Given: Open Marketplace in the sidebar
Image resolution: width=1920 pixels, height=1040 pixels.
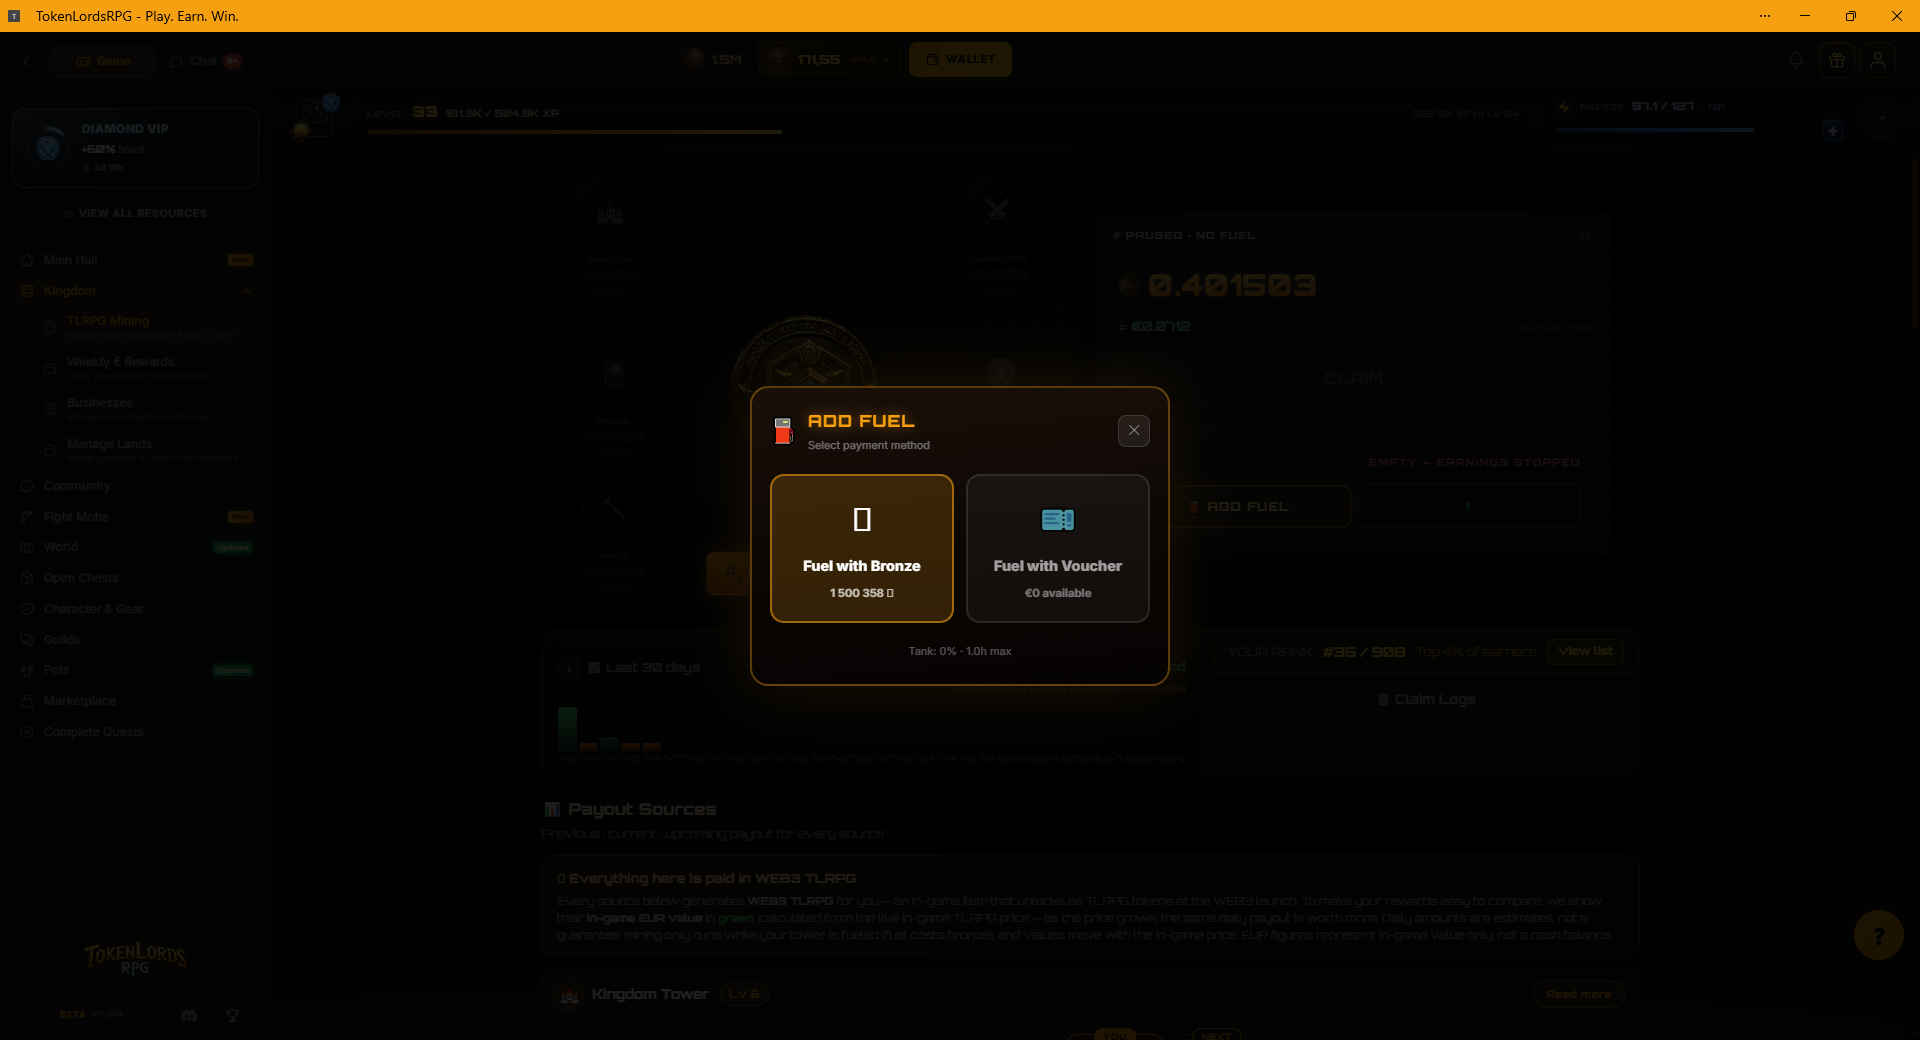Looking at the screenshot, I should (135, 701).
